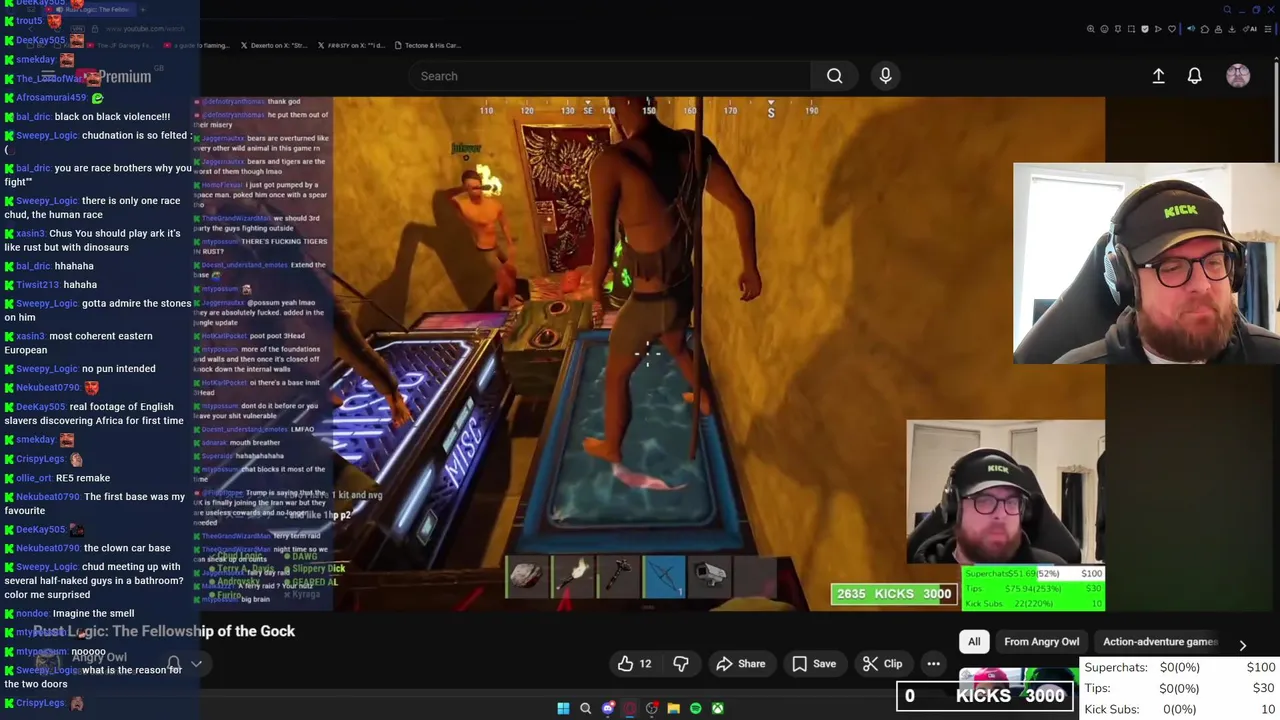
Task: Select the hatchet hotbar slot in game
Action: (618, 576)
